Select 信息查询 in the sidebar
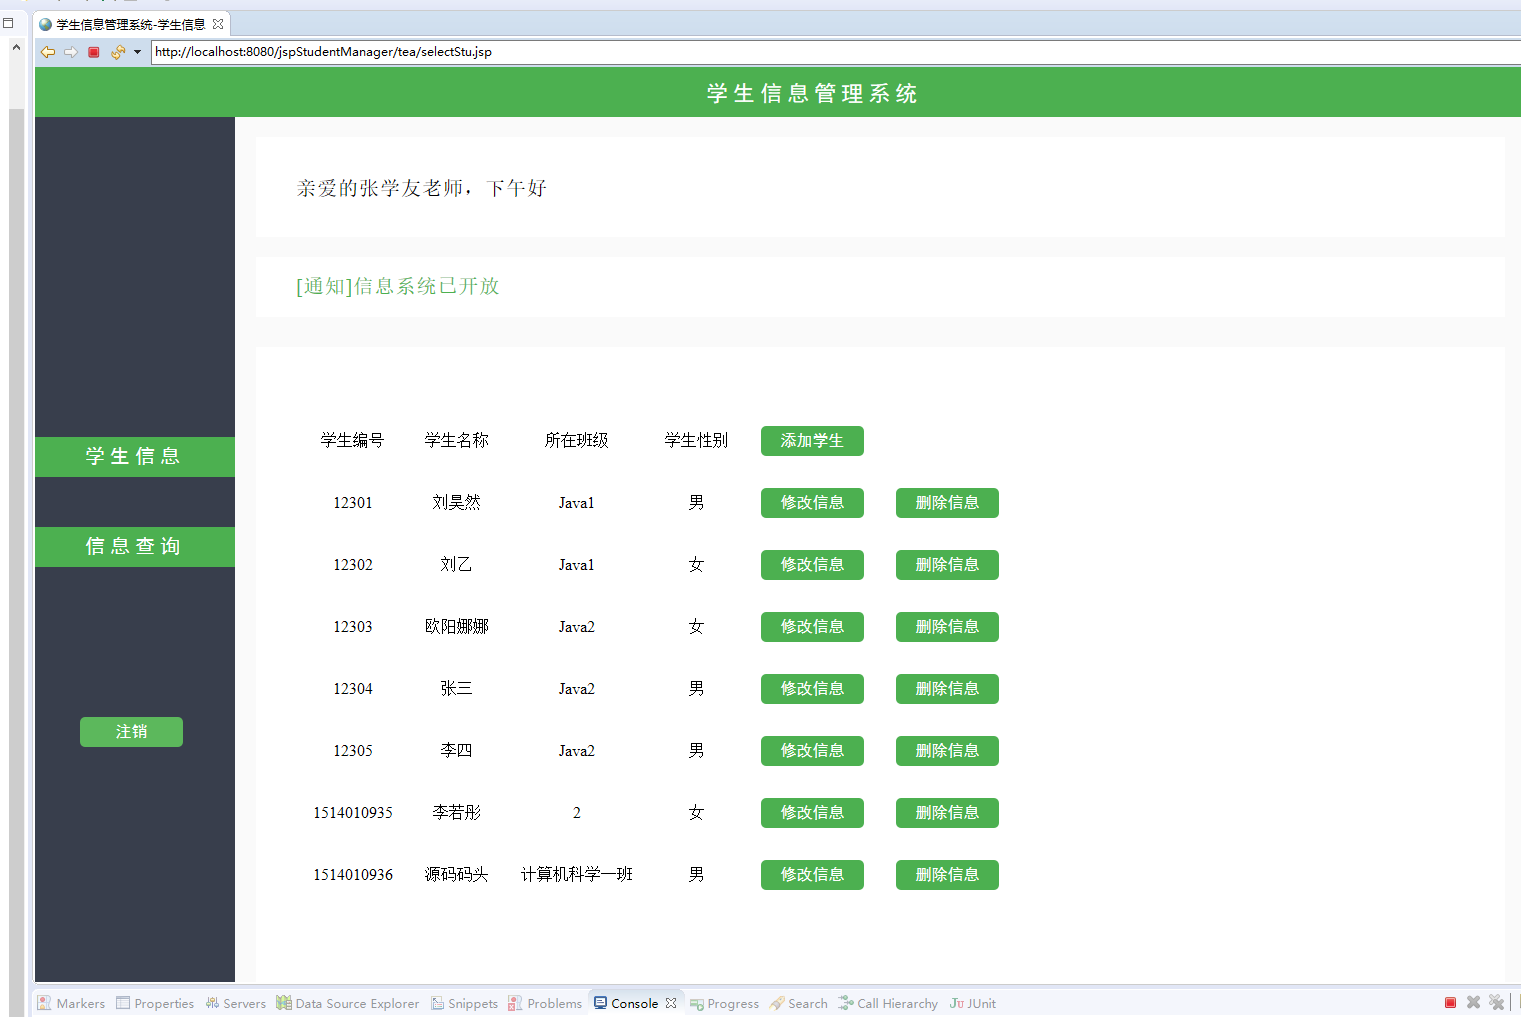 [x=133, y=546]
